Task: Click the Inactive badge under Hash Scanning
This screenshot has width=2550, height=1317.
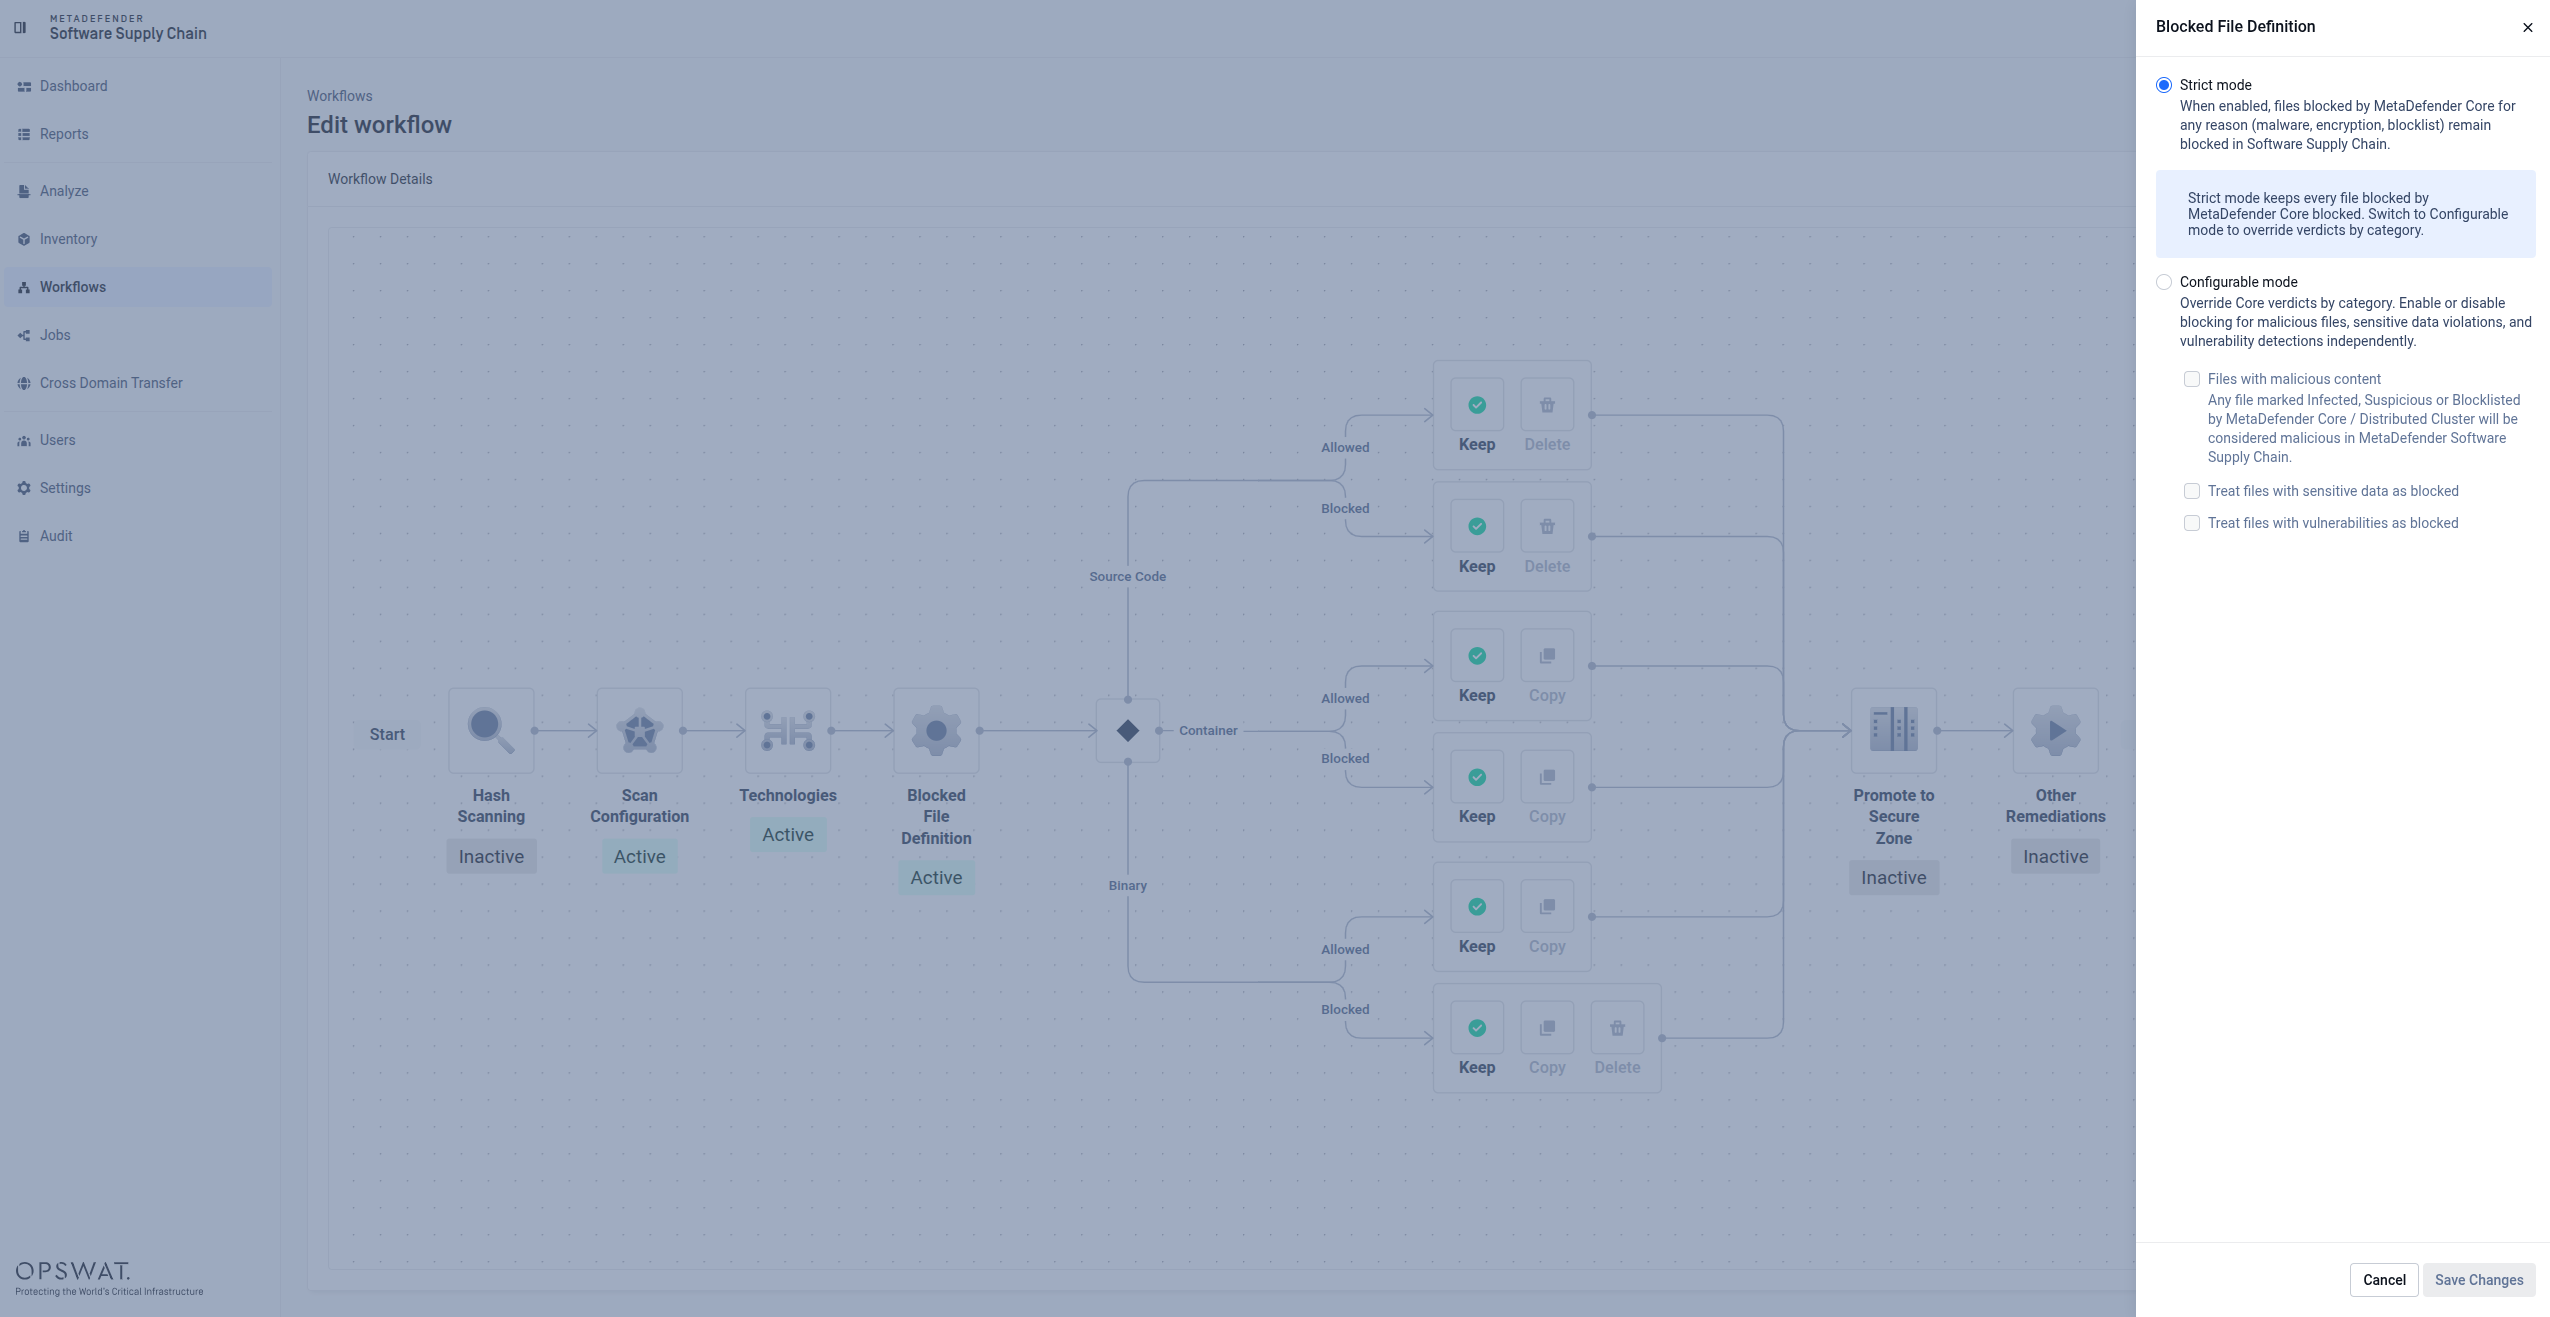Action: point(491,857)
